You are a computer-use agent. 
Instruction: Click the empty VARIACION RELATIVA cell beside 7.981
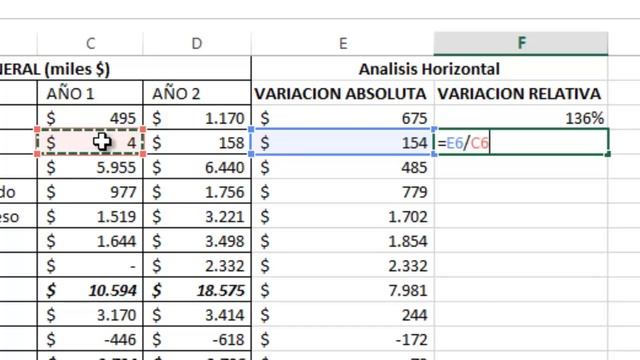[x=521, y=290]
